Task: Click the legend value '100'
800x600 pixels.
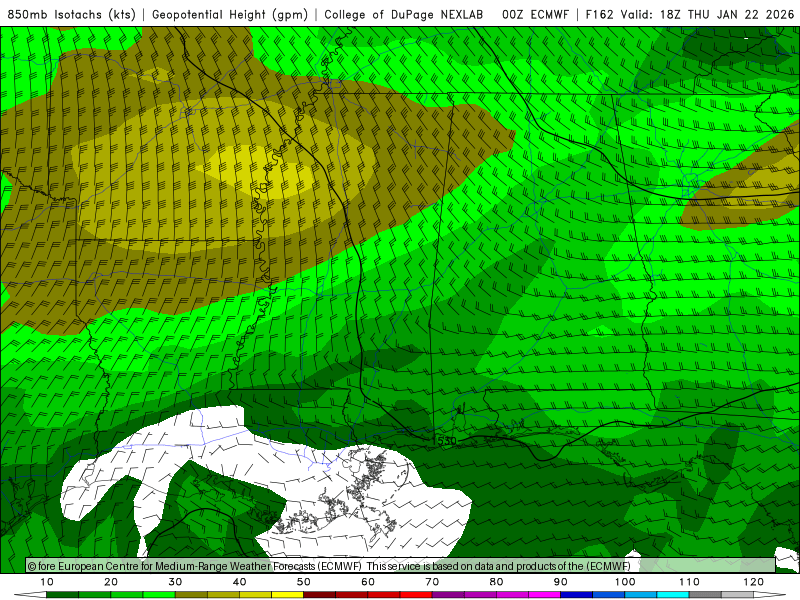Action: (x=624, y=582)
